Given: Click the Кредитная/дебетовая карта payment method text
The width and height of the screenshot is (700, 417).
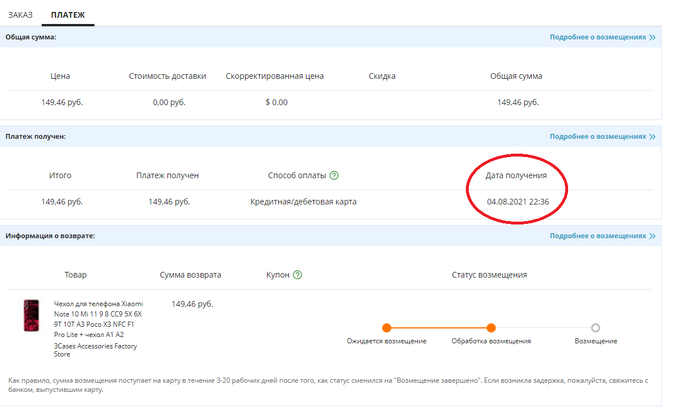Looking at the screenshot, I should click(x=303, y=202).
